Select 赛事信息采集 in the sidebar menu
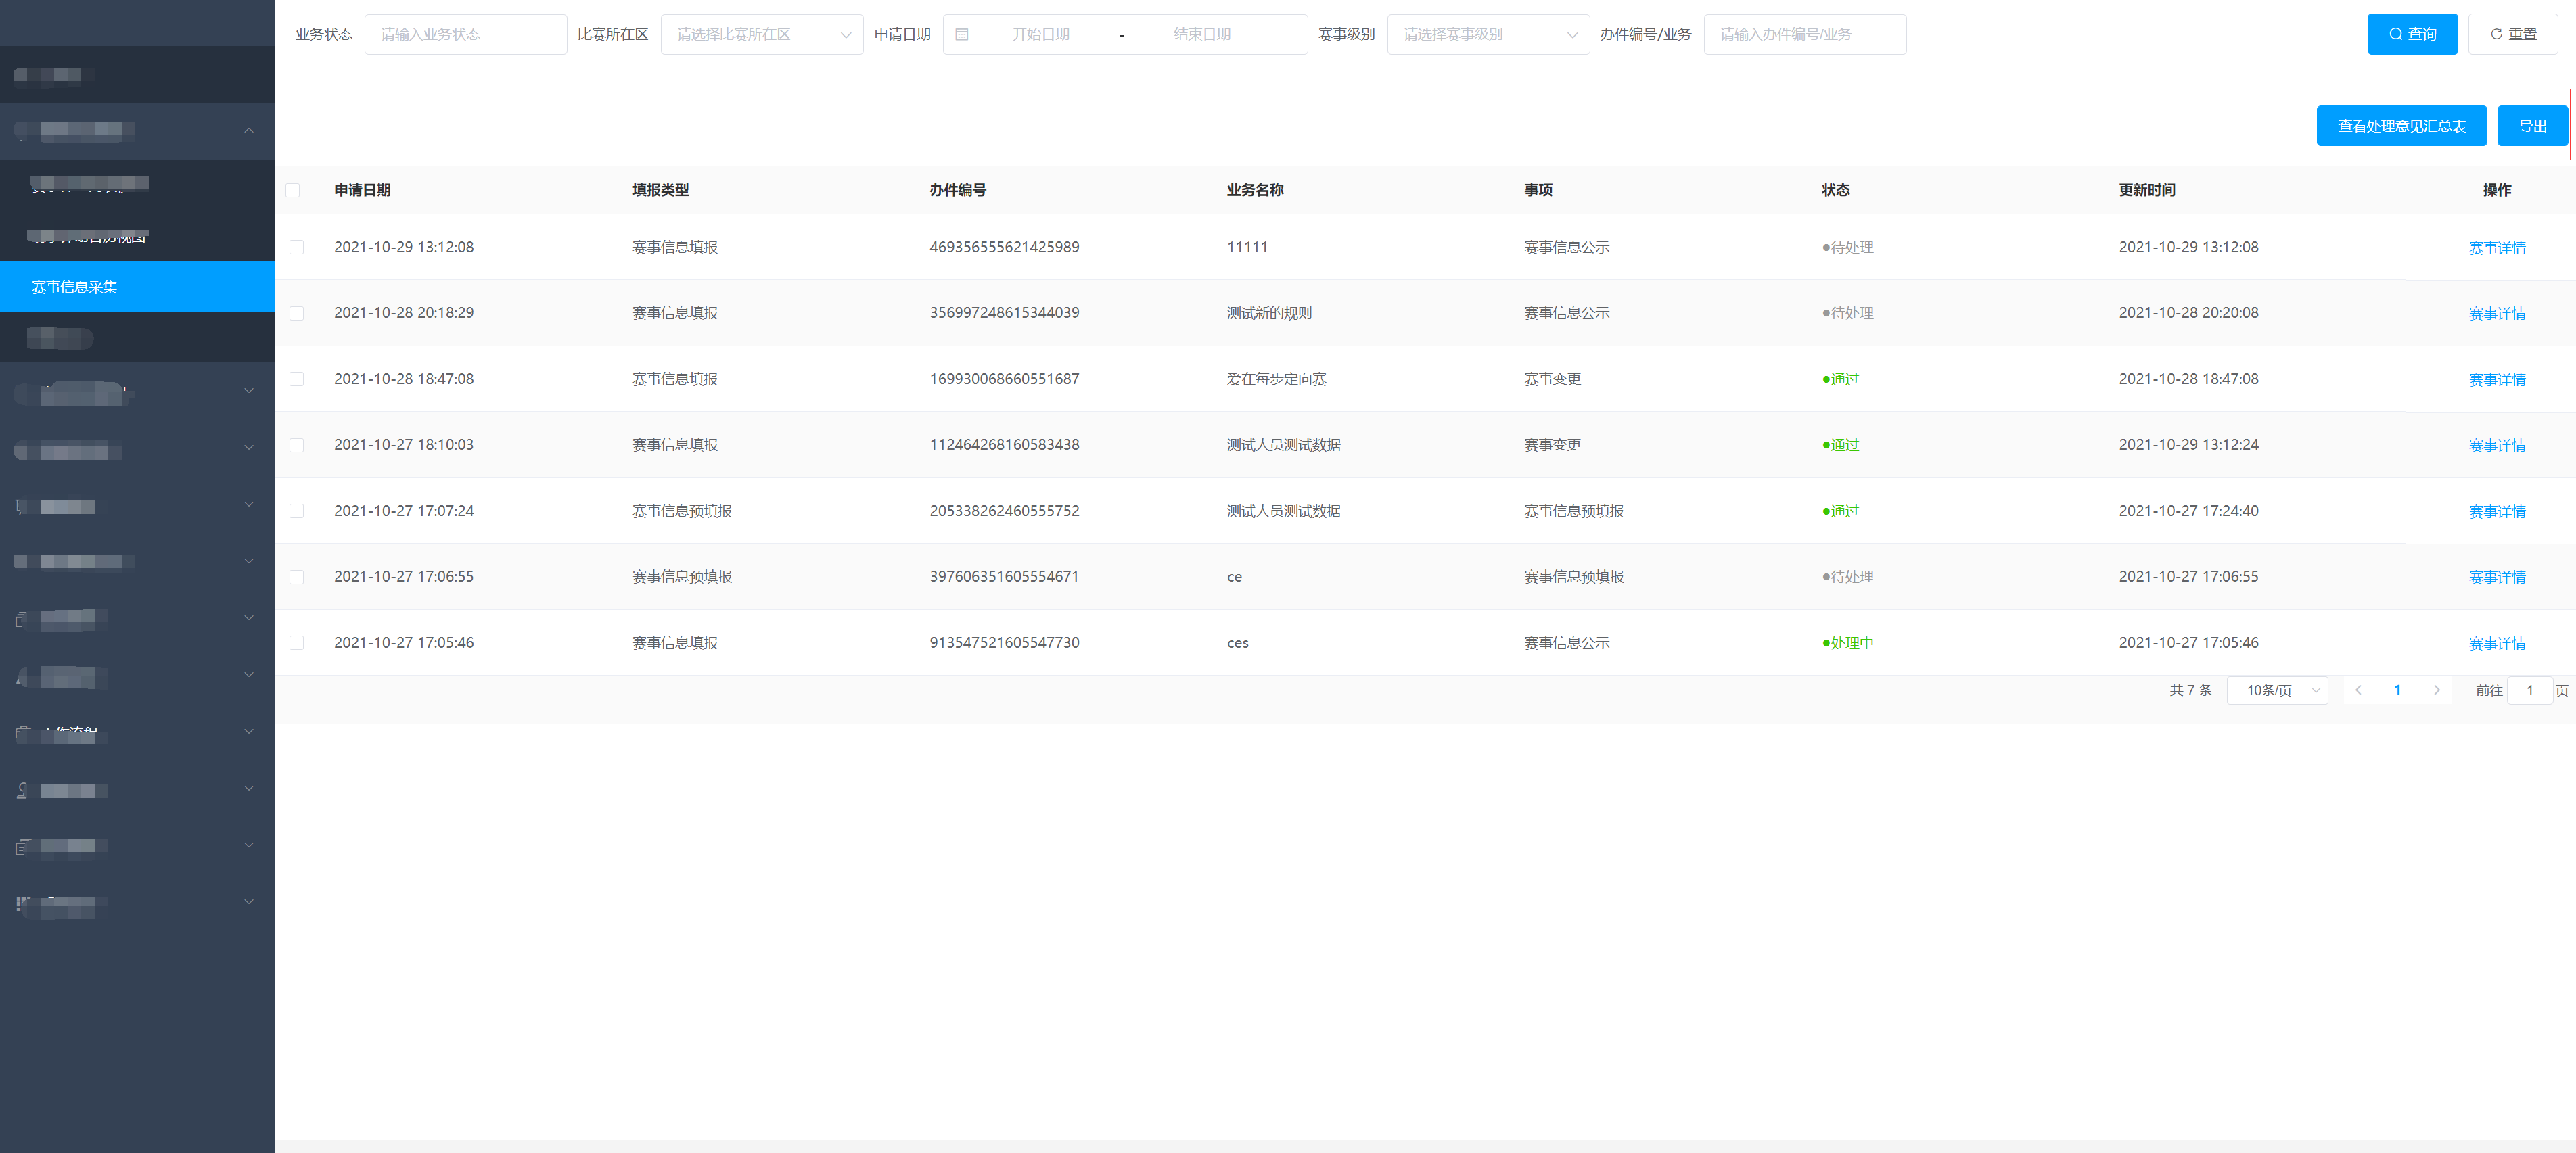The height and width of the screenshot is (1153, 2576). (x=75, y=287)
